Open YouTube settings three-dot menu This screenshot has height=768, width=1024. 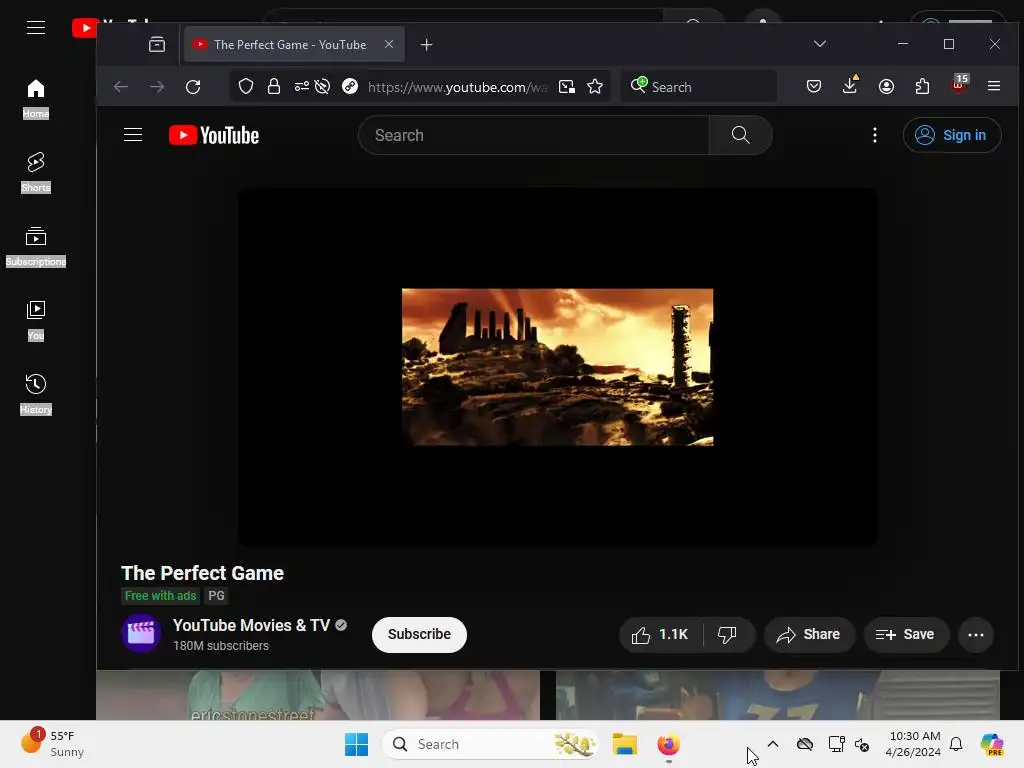click(875, 135)
